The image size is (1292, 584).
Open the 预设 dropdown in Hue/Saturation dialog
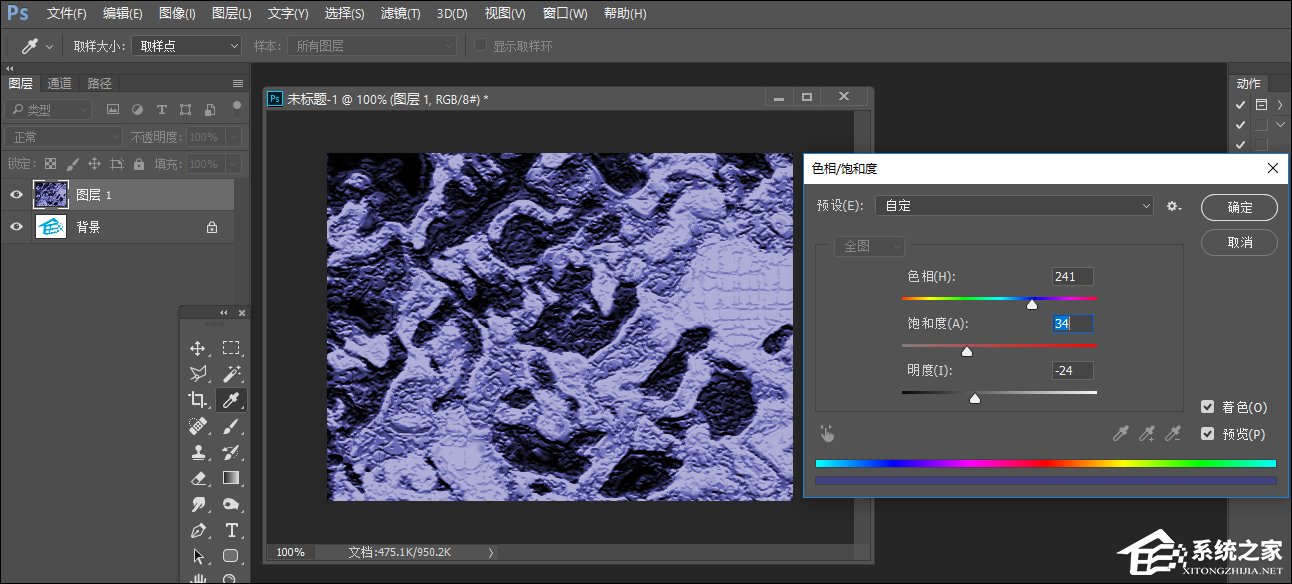1013,206
